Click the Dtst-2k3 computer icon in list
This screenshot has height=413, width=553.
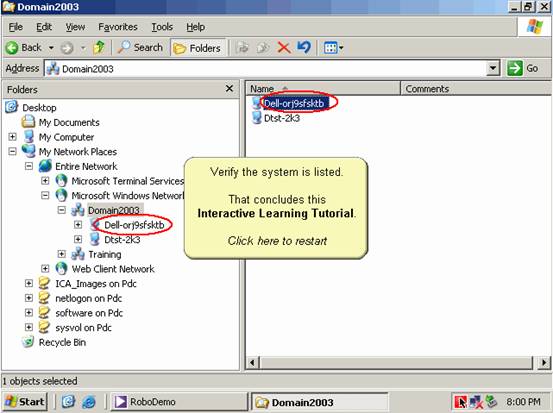(x=256, y=118)
